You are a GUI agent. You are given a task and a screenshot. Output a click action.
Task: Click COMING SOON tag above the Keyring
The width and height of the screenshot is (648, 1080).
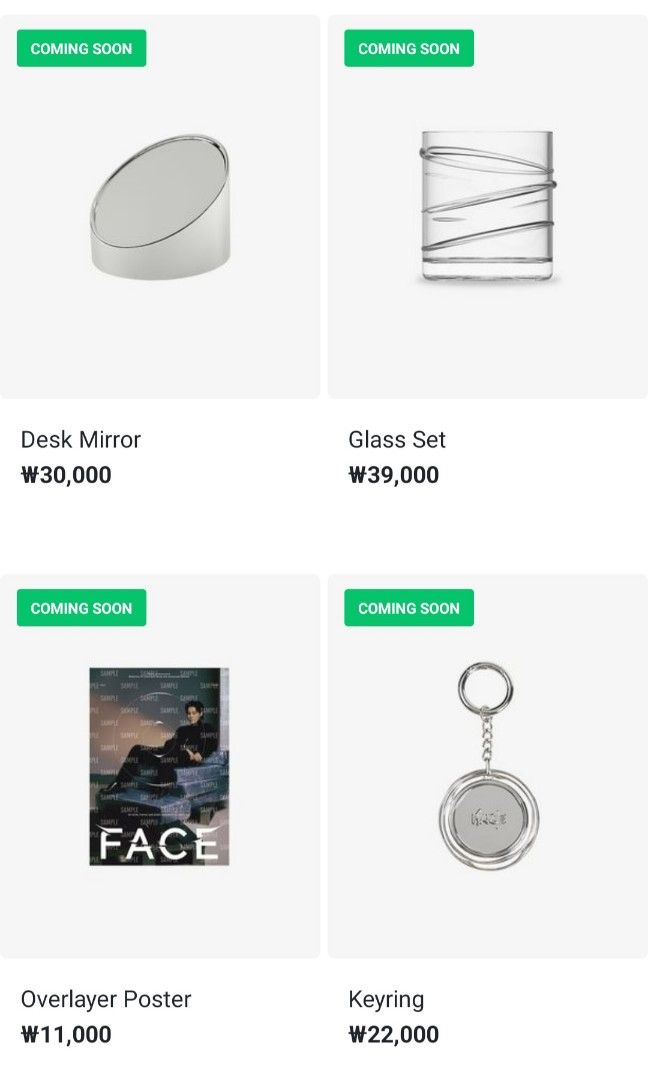(408, 608)
